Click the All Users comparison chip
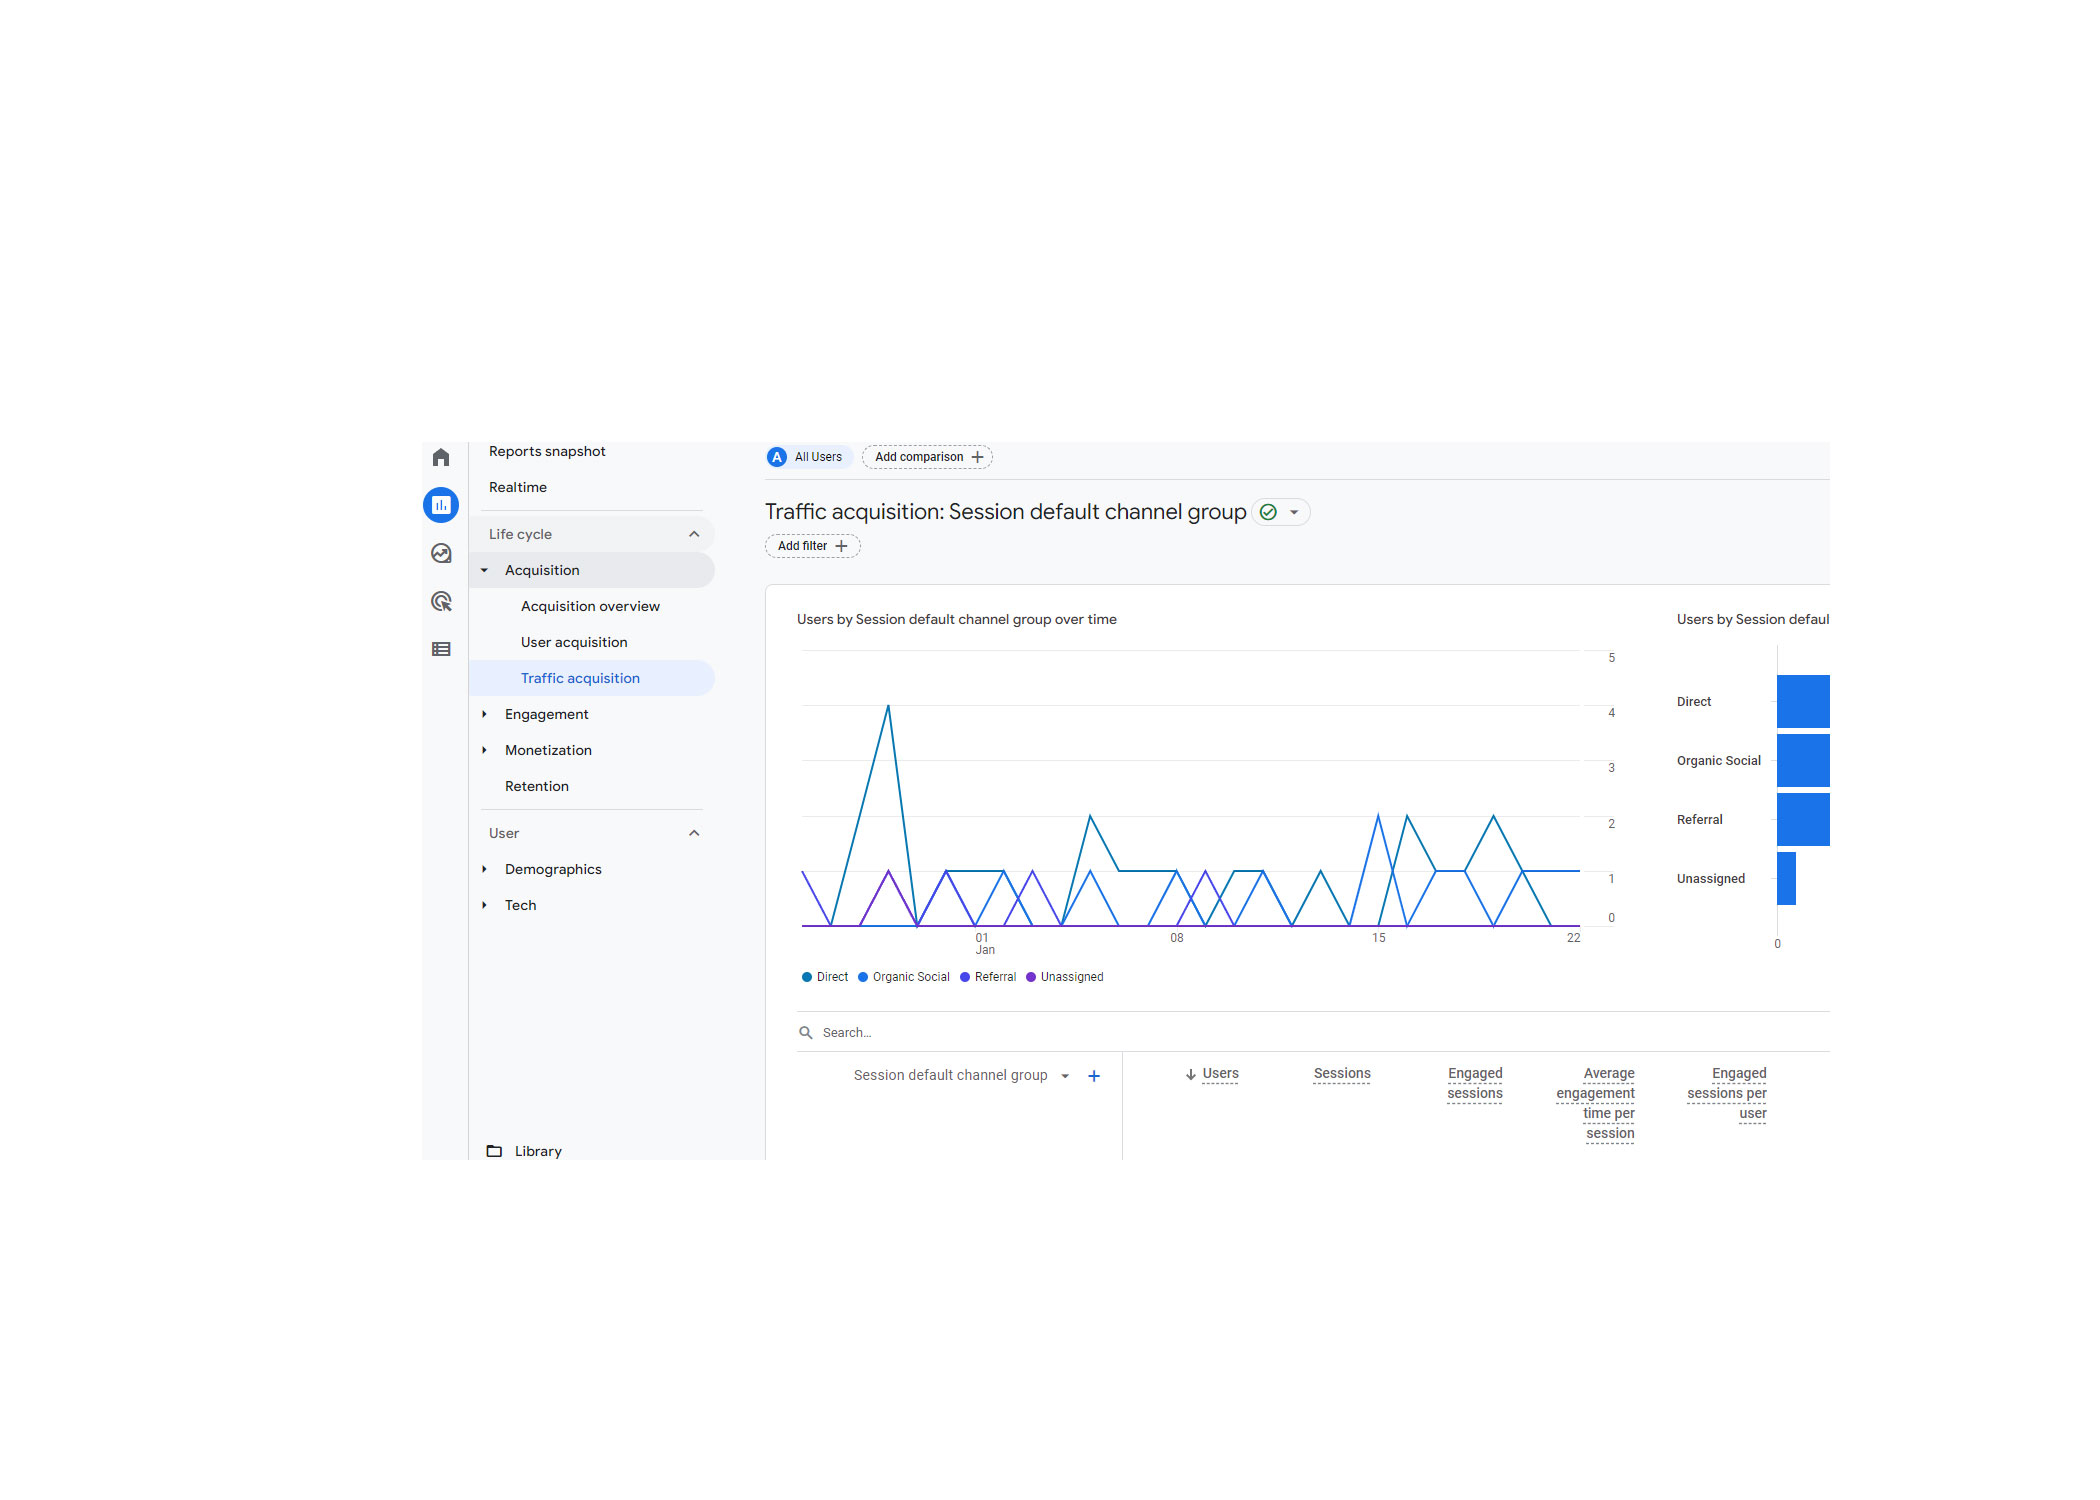Viewport: 2100px width, 1500px height. click(x=808, y=457)
